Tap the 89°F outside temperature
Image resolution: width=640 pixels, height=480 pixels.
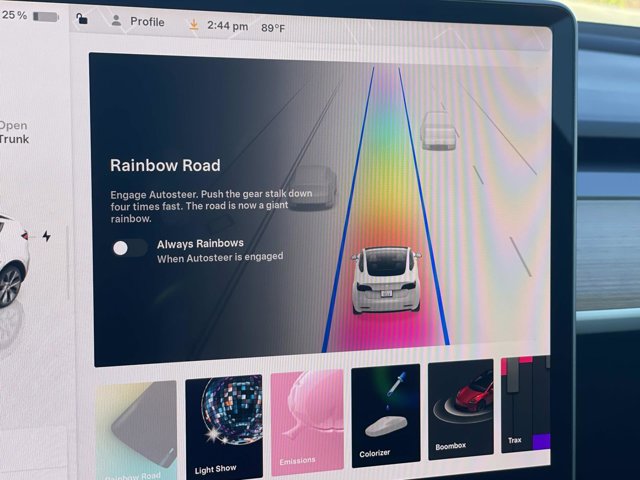click(x=273, y=28)
